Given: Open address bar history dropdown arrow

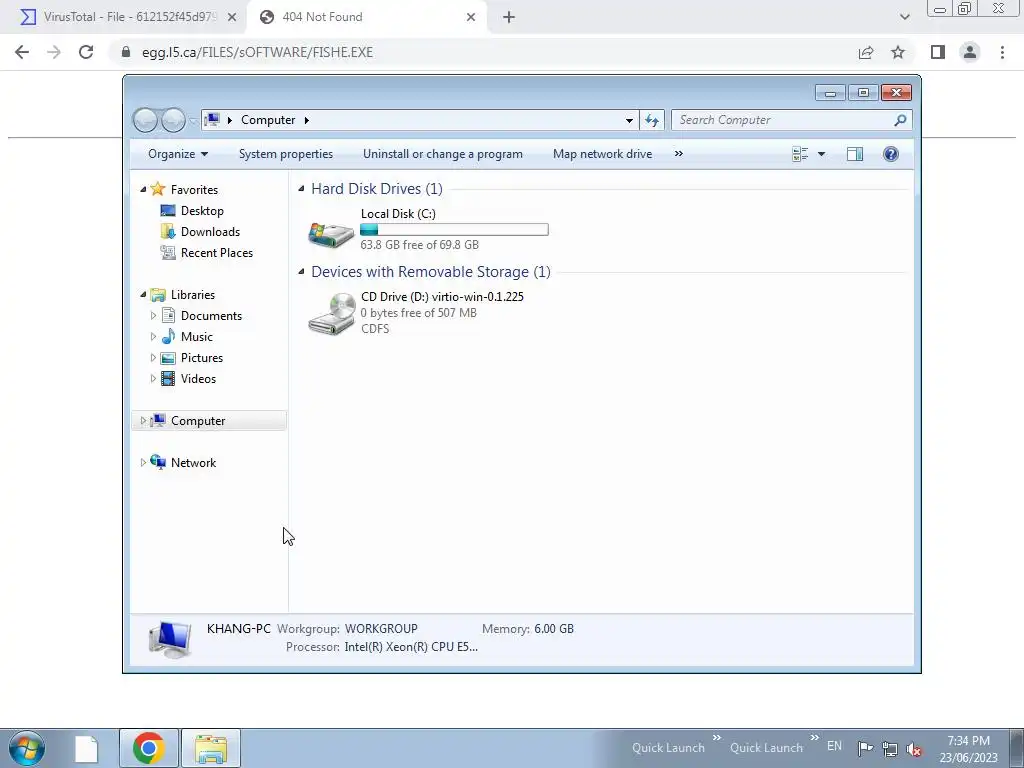Looking at the screenshot, I should coord(629,120).
